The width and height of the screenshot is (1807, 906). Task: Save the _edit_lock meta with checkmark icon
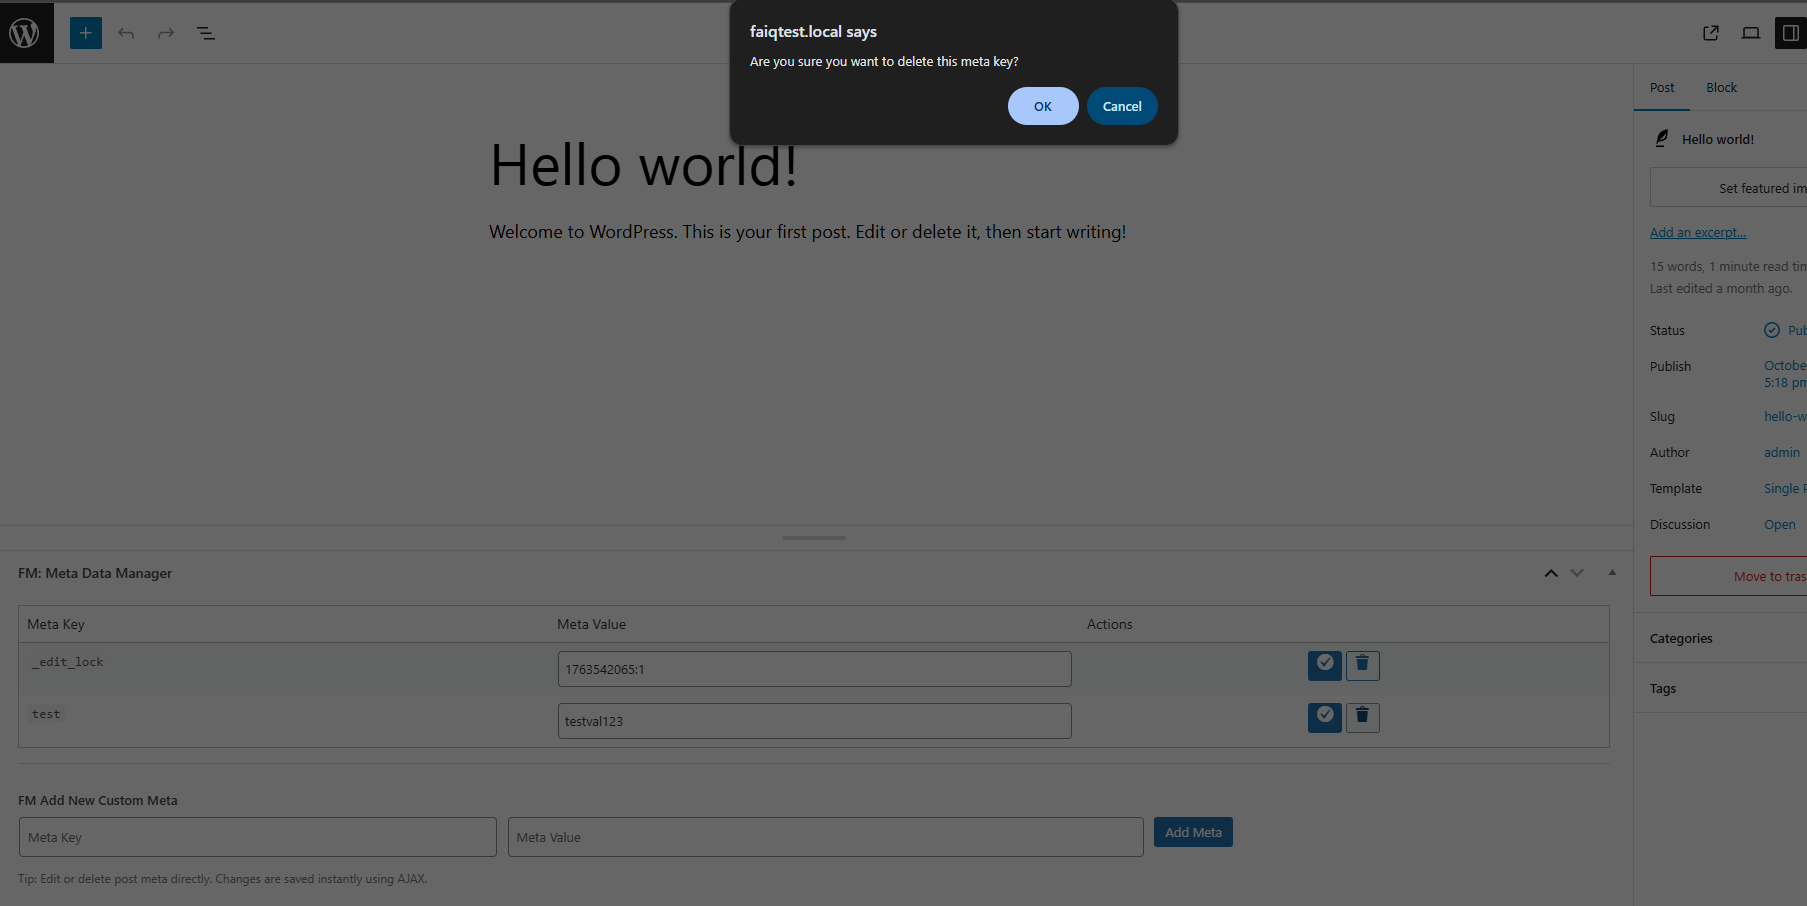point(1324,664)
